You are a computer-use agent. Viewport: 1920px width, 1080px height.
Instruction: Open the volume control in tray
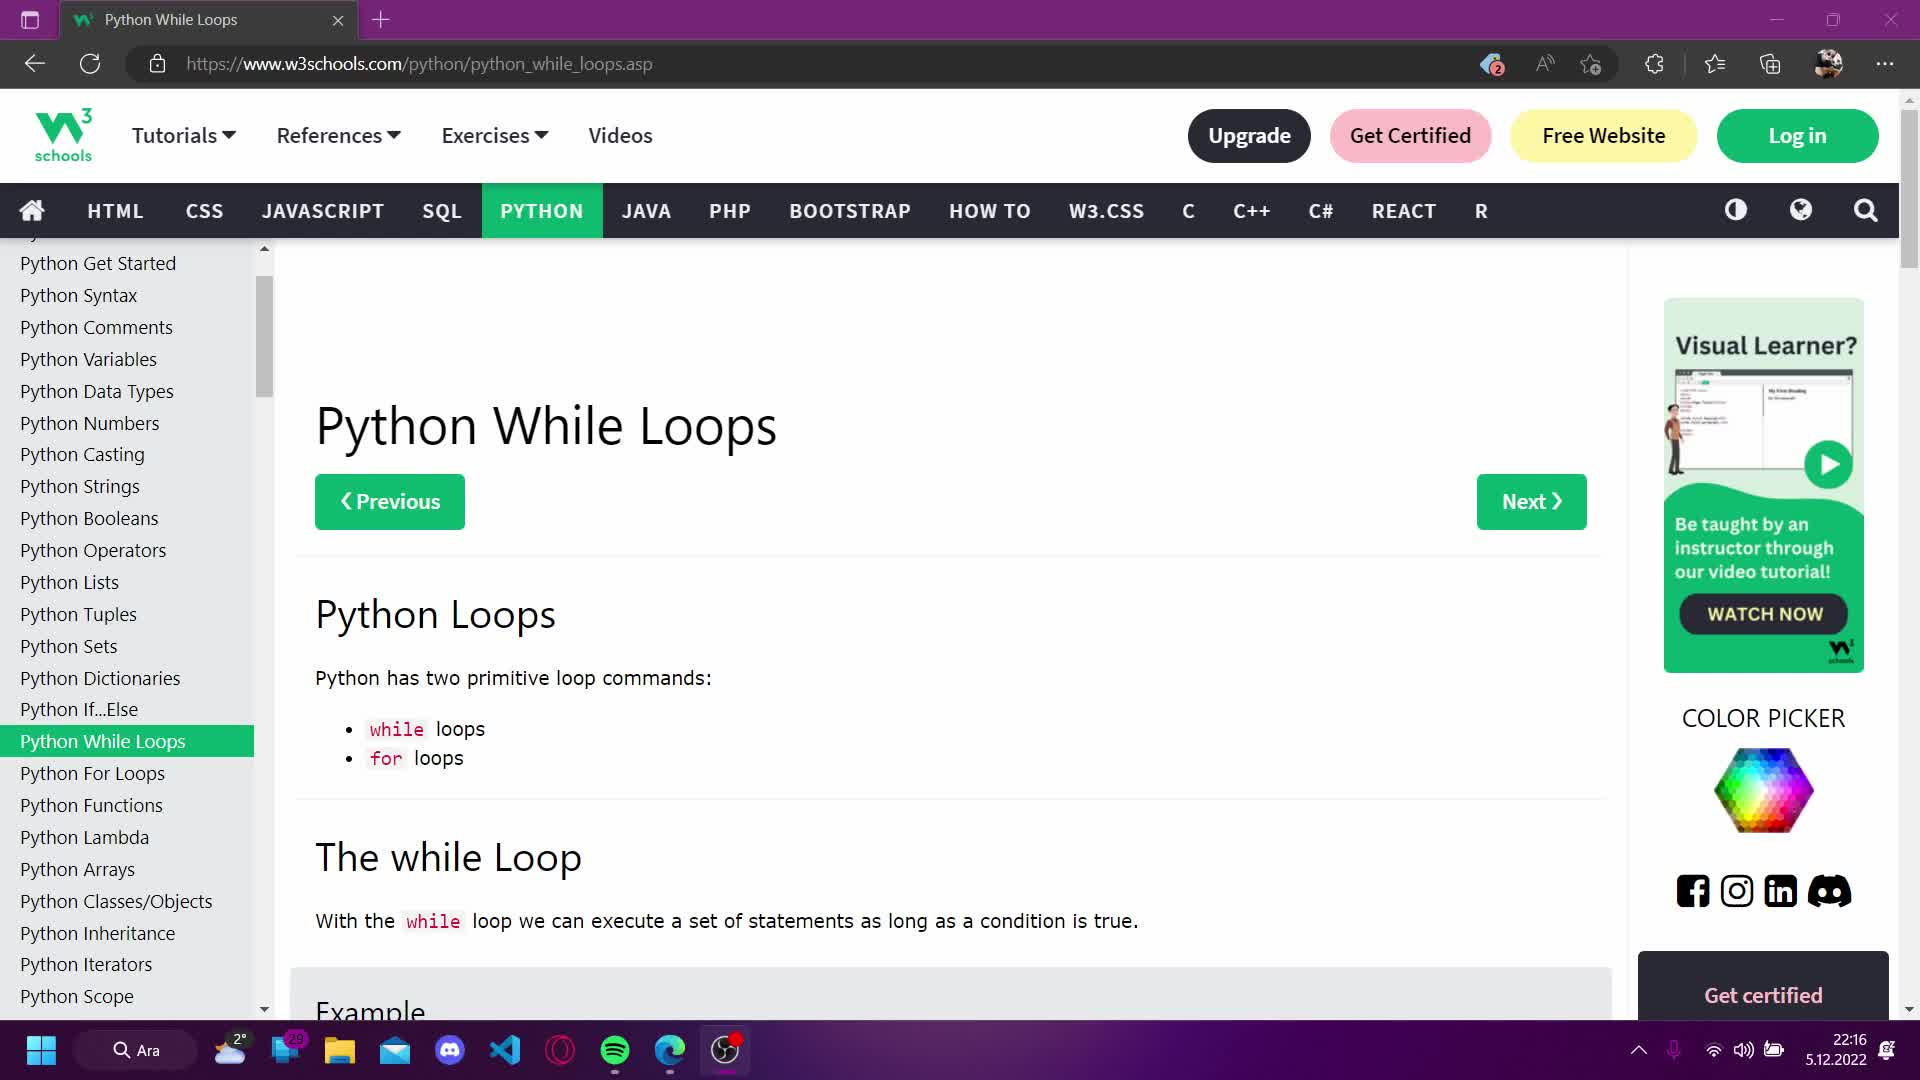click(1743, 1050)
